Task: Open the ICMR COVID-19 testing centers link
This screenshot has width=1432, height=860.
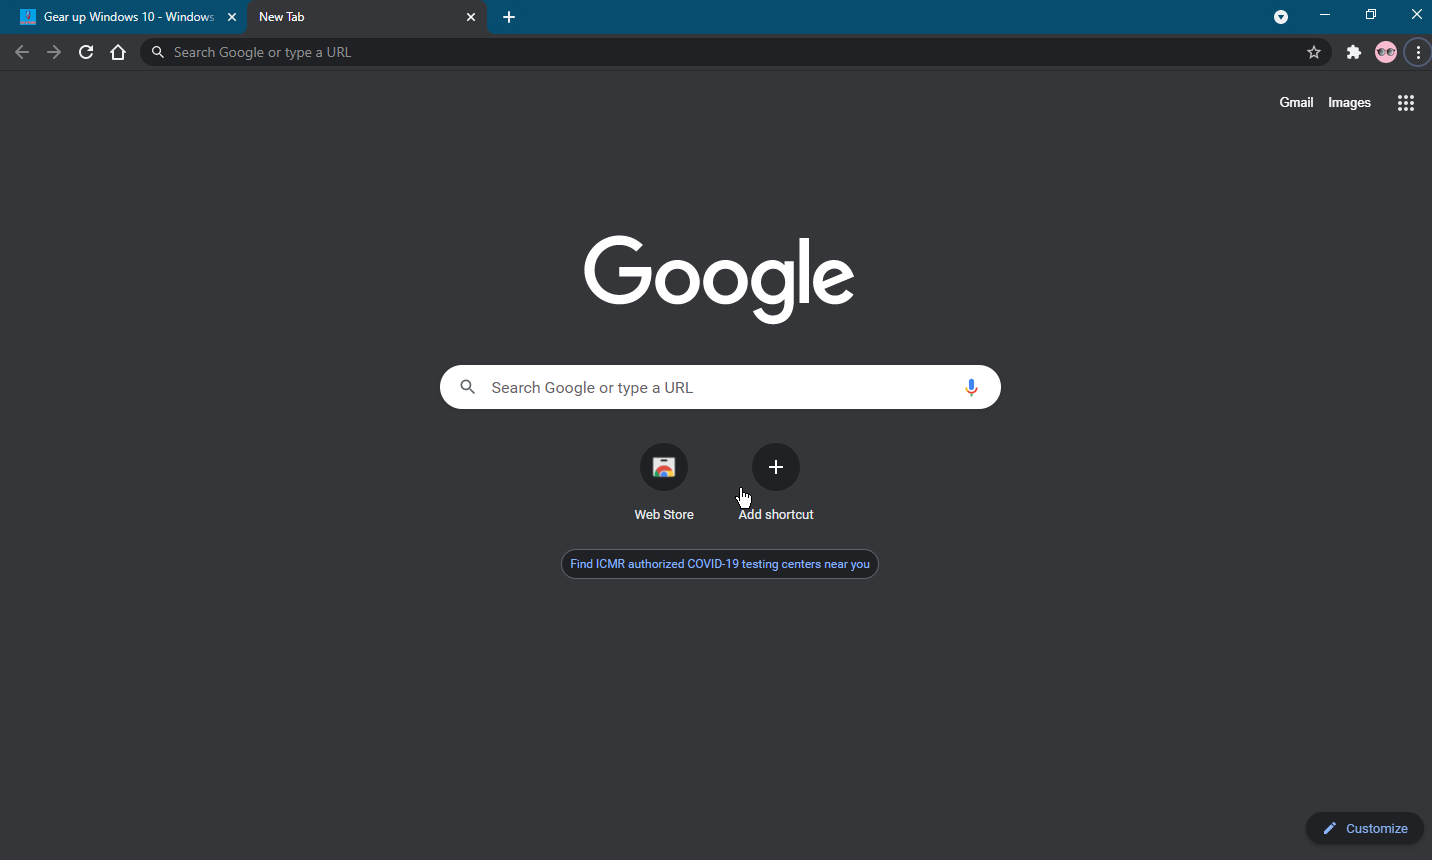Action: (x=720, y=564)
